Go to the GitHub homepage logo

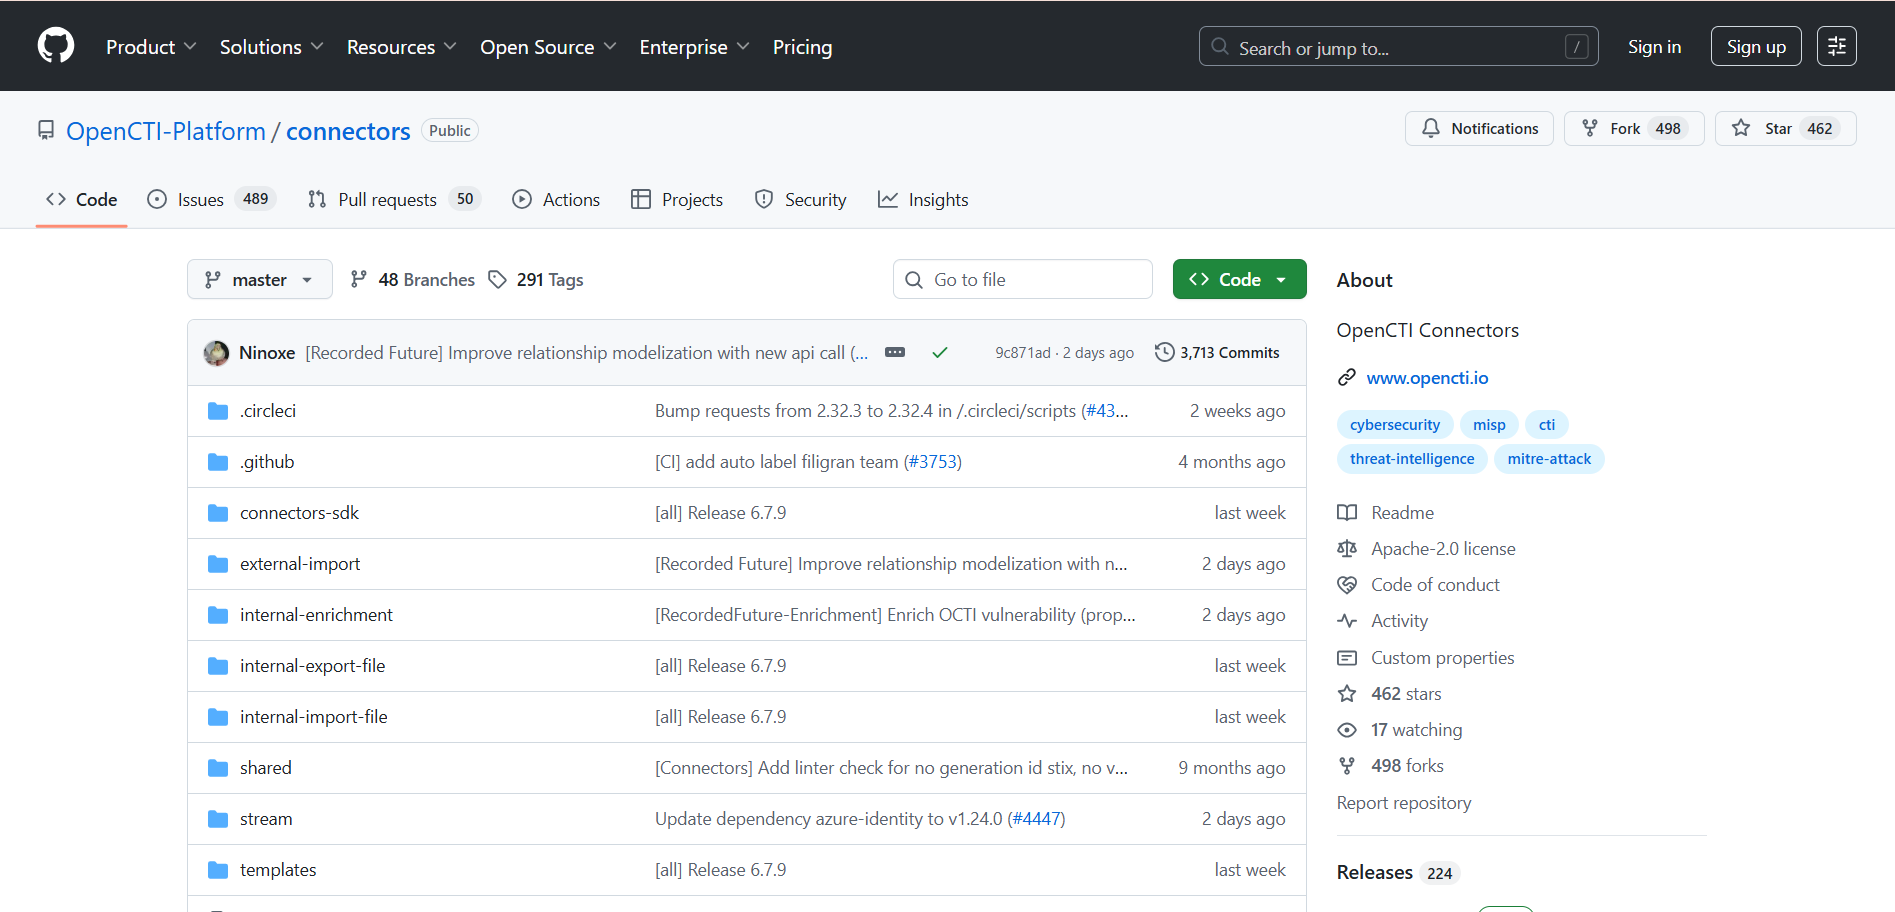point(56,46)
